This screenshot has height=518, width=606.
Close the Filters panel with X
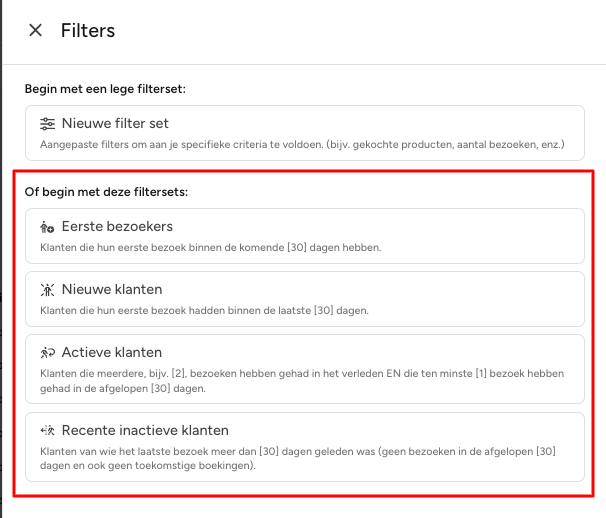point(35,30)
